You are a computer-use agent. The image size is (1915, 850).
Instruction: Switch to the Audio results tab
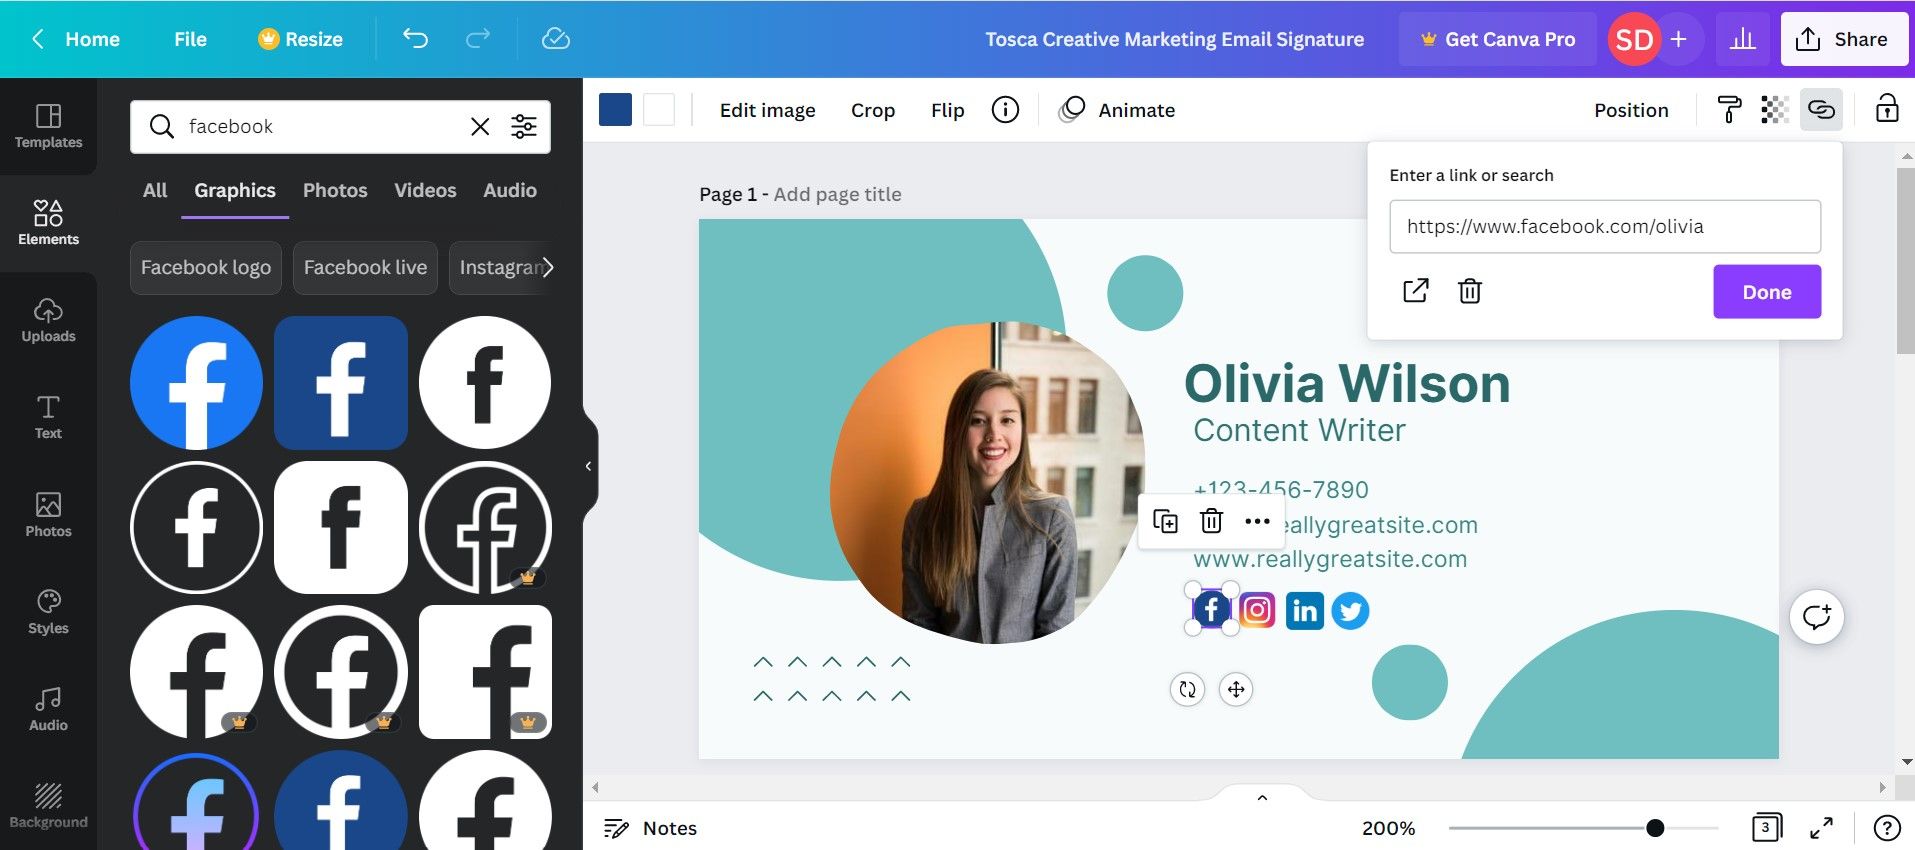point(510,190)
